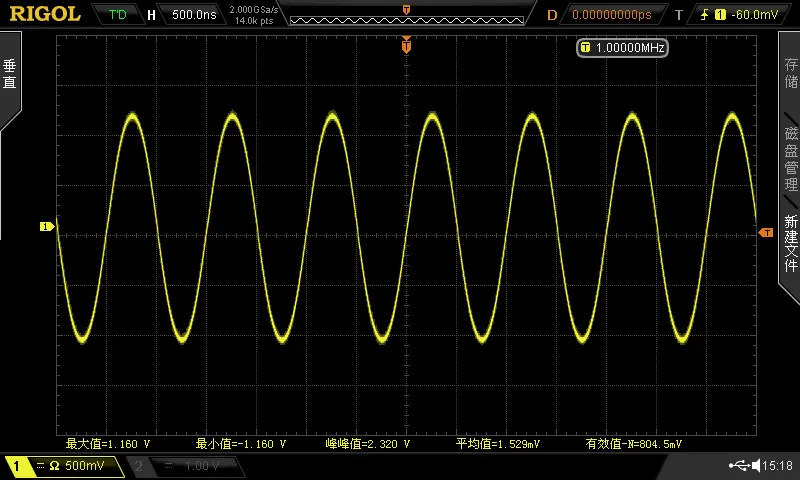Select the orange trigger position marker at top of grid
800x480 pixels.
click(406, 45)
